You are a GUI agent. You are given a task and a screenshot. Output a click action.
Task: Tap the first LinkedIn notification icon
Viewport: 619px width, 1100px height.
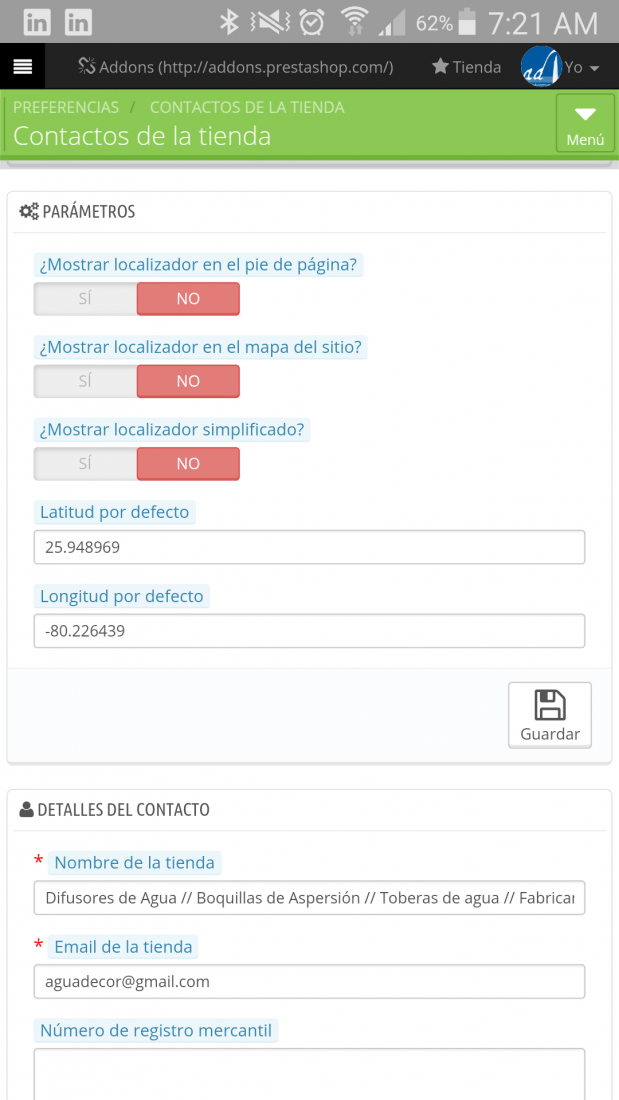(x=36, y=22)
